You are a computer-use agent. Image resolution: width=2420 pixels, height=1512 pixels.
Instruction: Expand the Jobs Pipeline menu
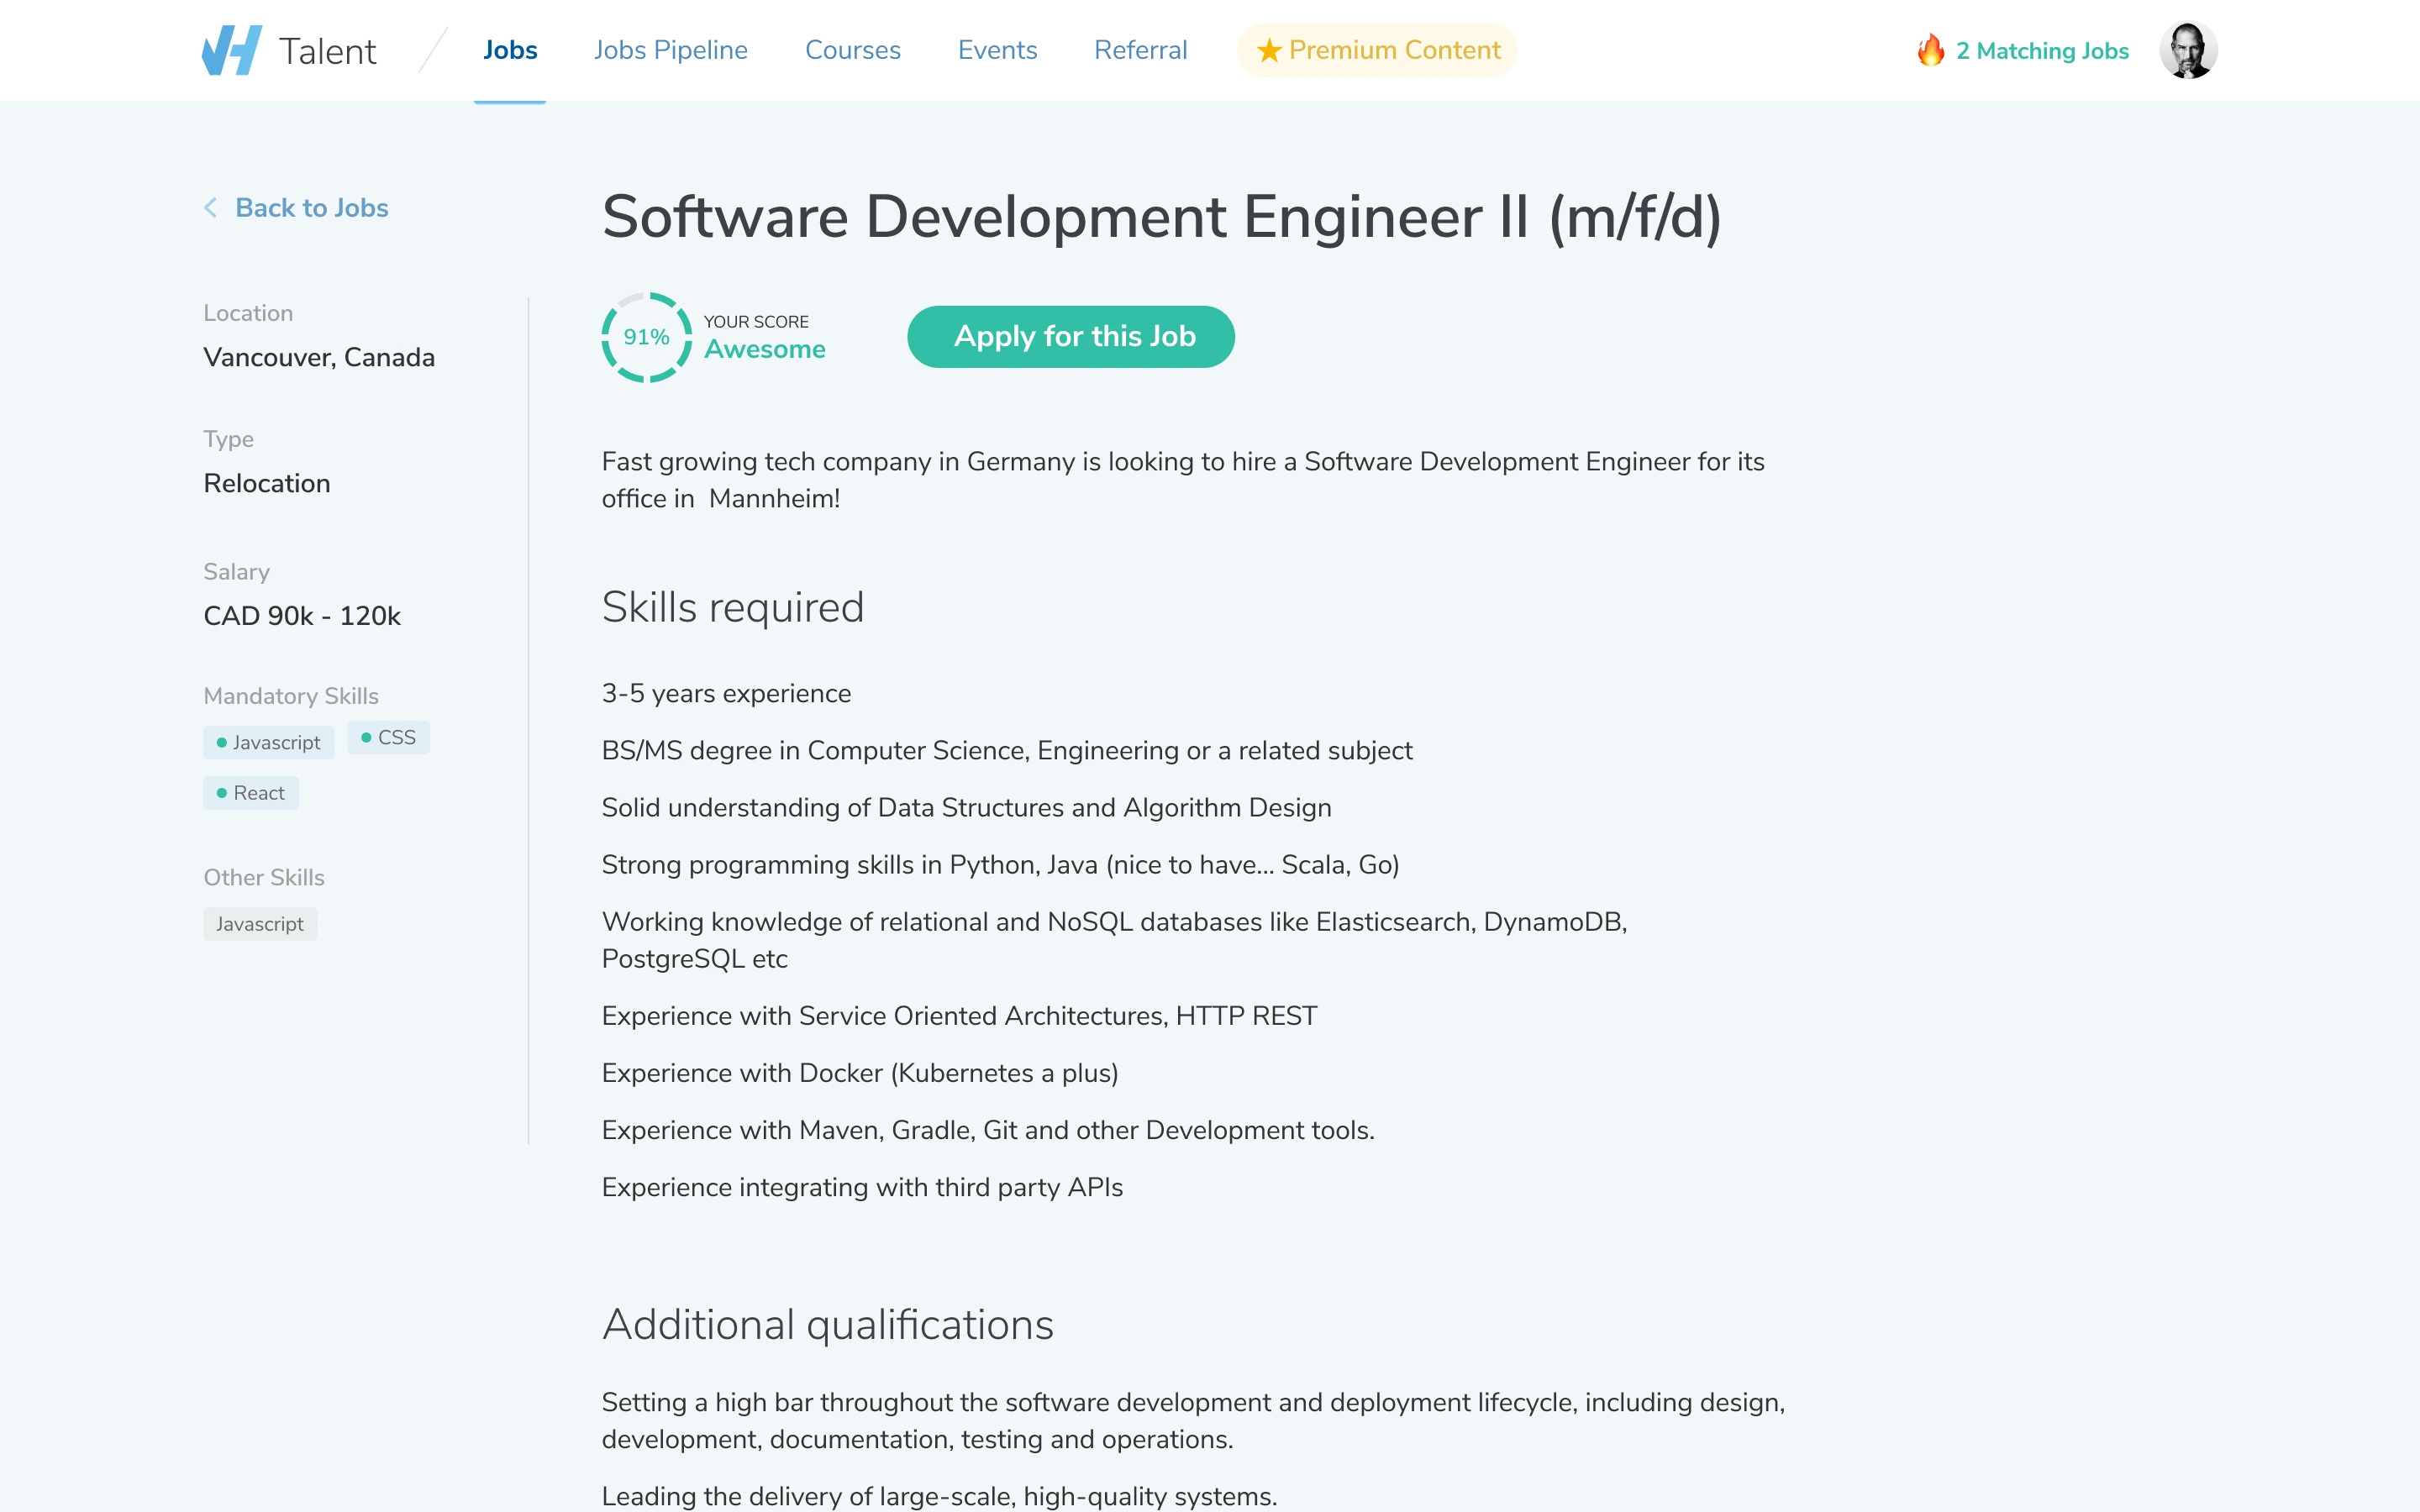pyautogui.click(x=671, y=49)
